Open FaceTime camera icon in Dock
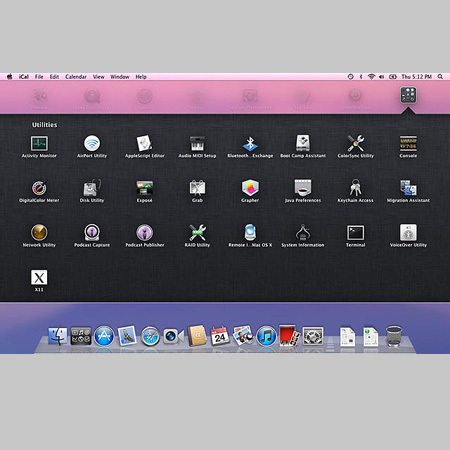Screen dimensions: 450x450 pos(173,336)
